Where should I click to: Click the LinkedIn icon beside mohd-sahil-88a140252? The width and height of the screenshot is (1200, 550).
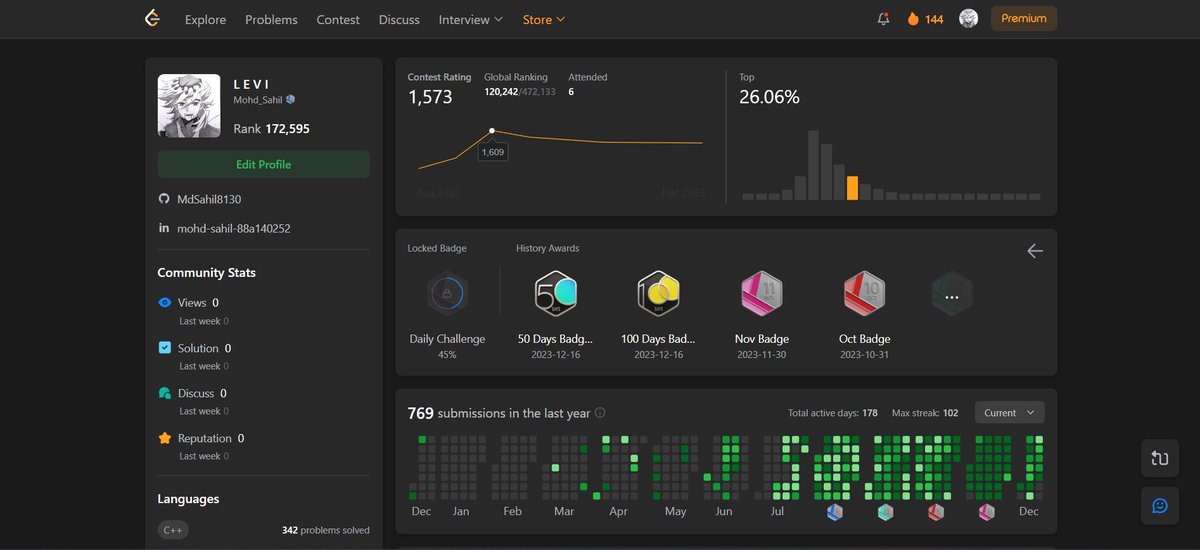[164, 228]
